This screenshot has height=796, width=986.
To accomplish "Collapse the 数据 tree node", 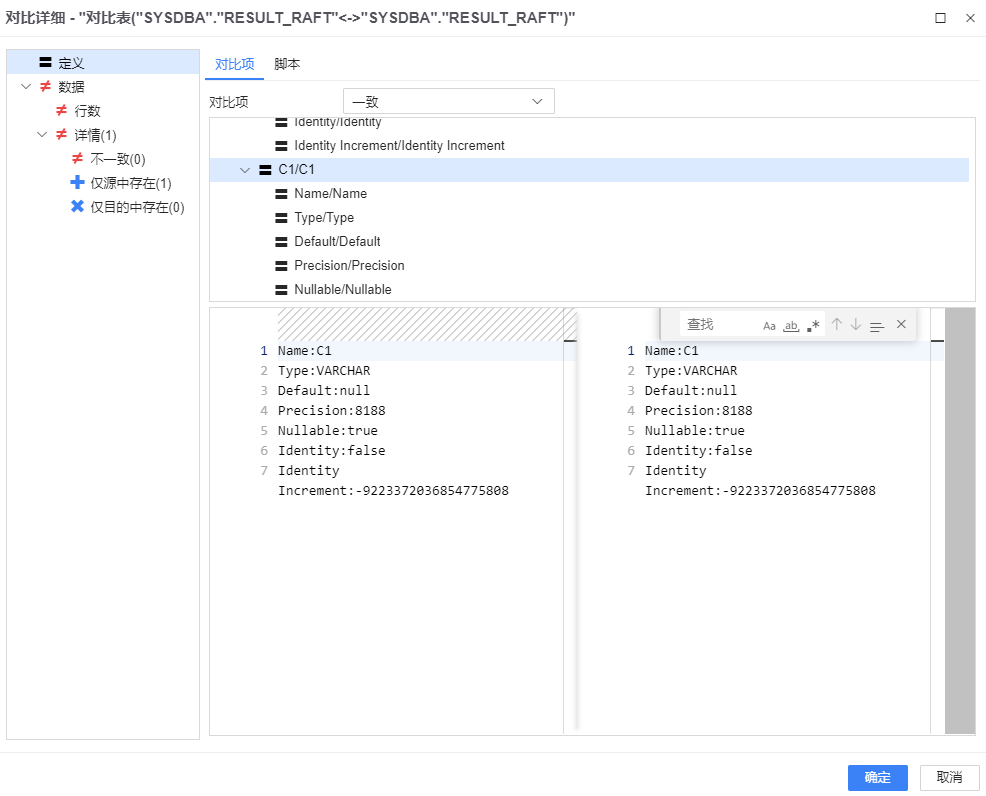I will [26, 86].
